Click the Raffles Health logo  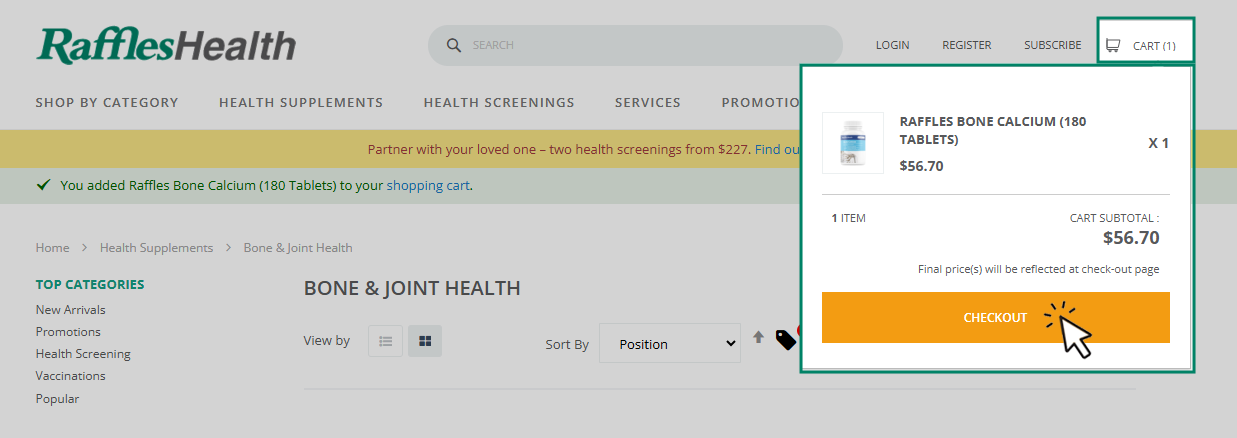tap(166, 46)
